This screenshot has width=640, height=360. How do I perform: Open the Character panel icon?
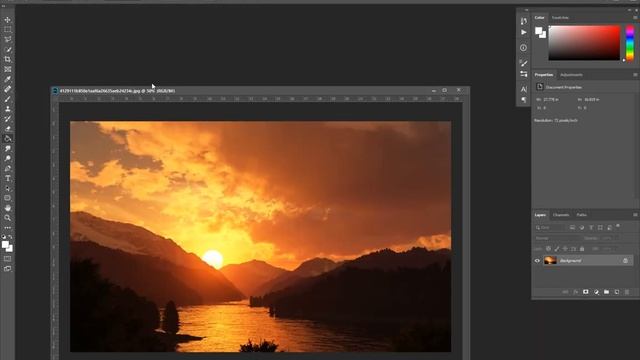point(524,89)
